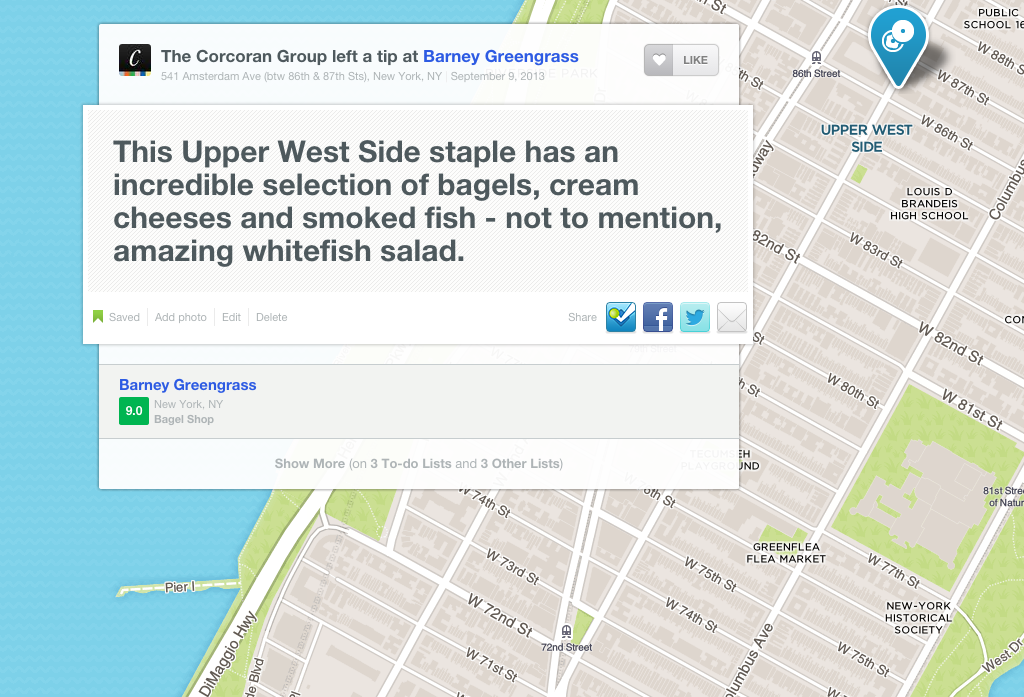Share tip via email envelope icon

pos(732,317)
